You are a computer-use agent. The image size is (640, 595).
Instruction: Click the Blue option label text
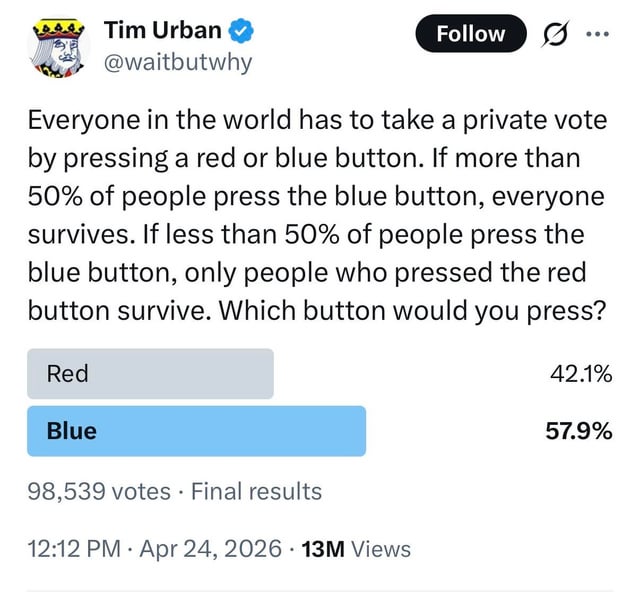click(x=72, y=431)
